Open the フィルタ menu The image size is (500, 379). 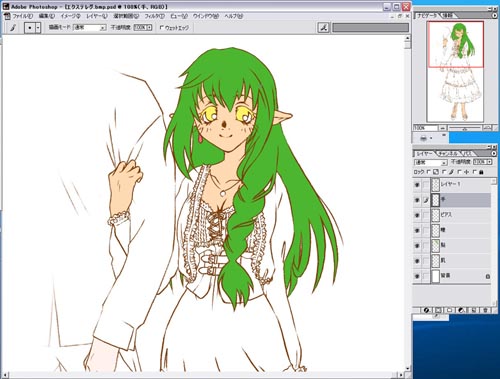pos(154,16)
